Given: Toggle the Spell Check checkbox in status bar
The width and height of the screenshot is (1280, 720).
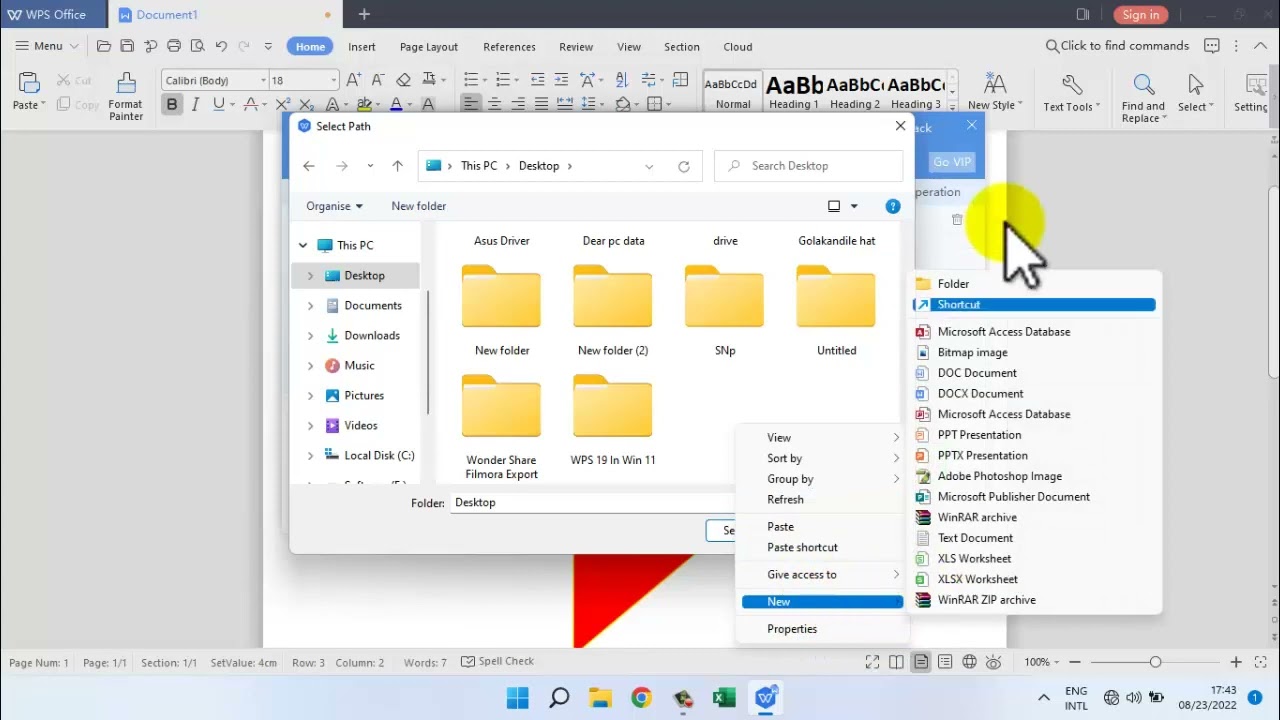Looking at the screenshot, I should tap(468, 661).
